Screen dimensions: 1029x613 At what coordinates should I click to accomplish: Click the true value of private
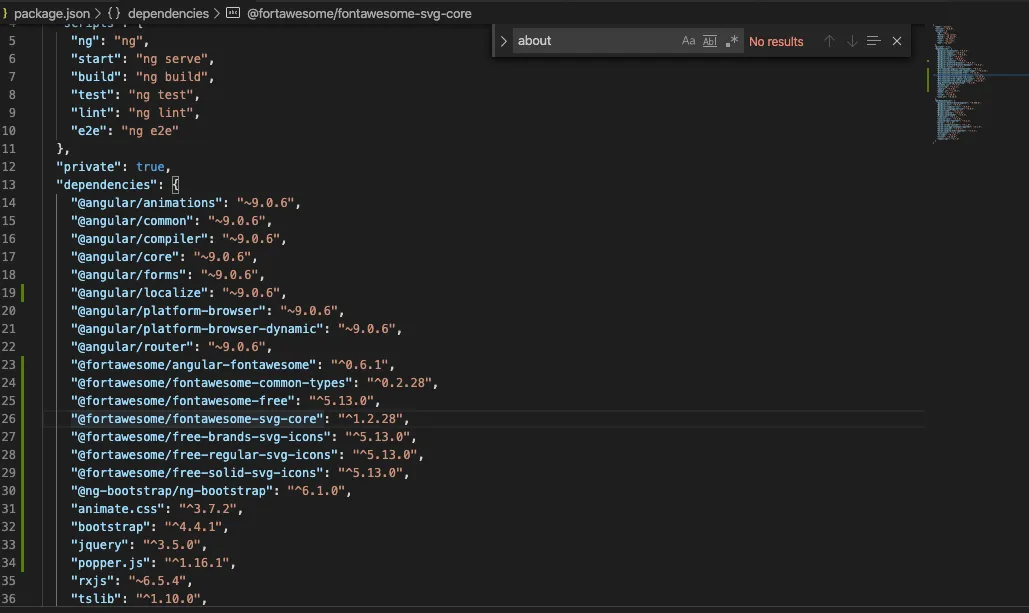pos(150,167)
